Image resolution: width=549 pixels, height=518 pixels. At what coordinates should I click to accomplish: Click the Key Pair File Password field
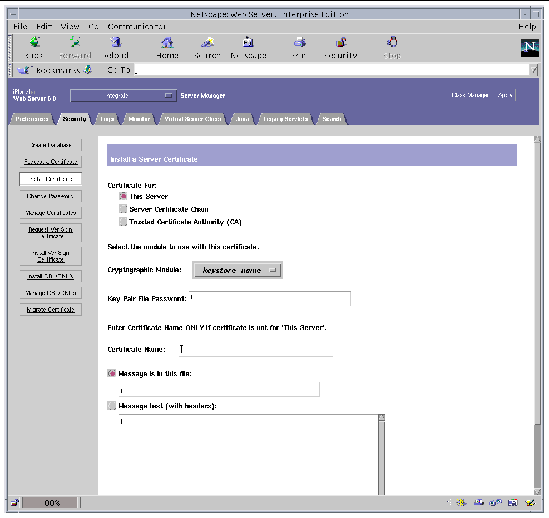click(270, 298)
